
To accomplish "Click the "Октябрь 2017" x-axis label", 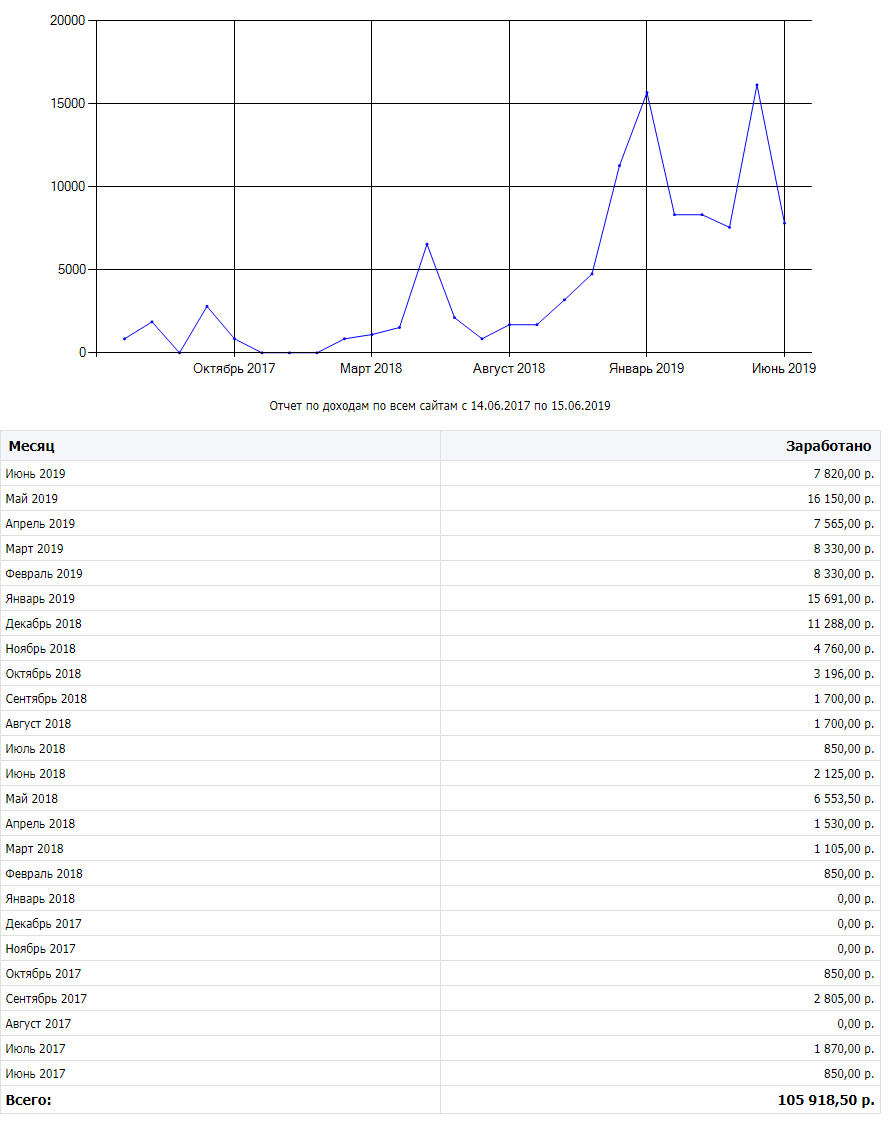I will coord(234,368).
